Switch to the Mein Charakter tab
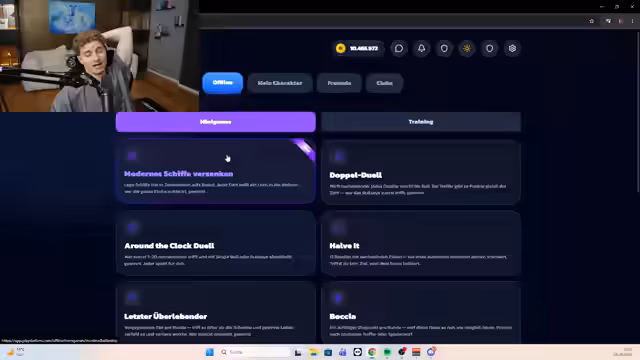The height and width of the screenshot is (360, 640). click(280, 83)
